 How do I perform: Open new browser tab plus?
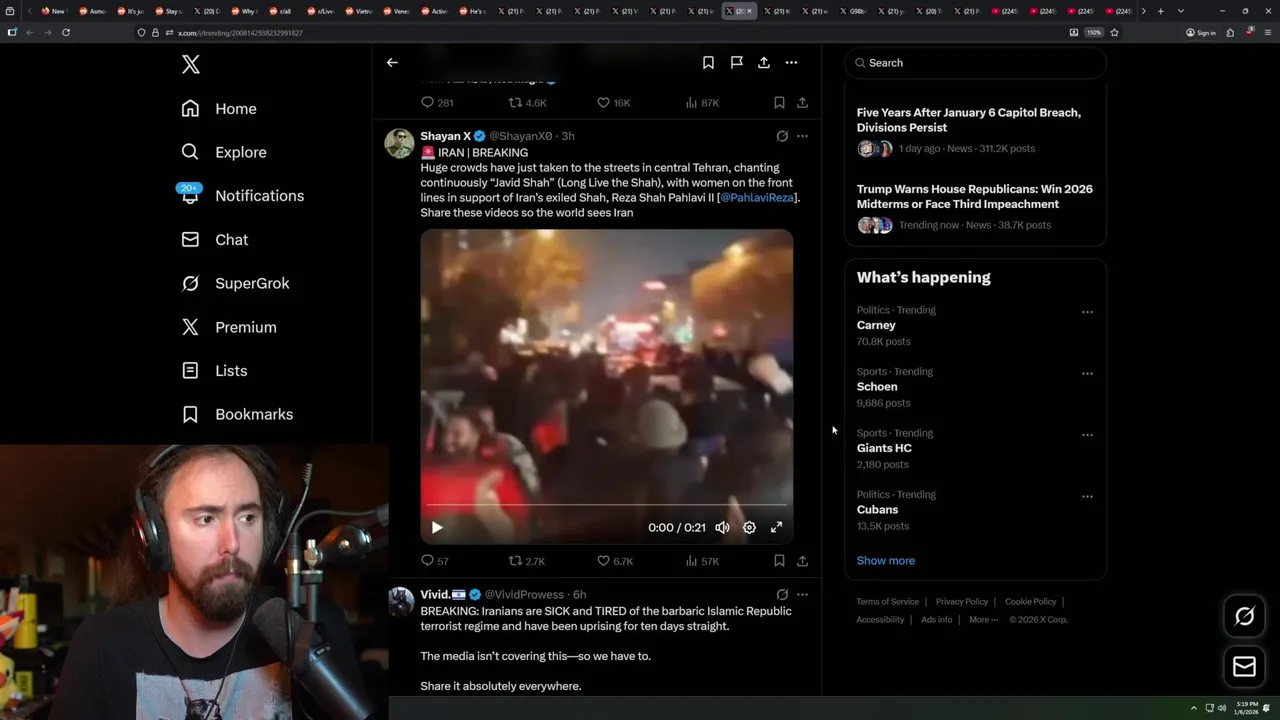[1160, 11]
